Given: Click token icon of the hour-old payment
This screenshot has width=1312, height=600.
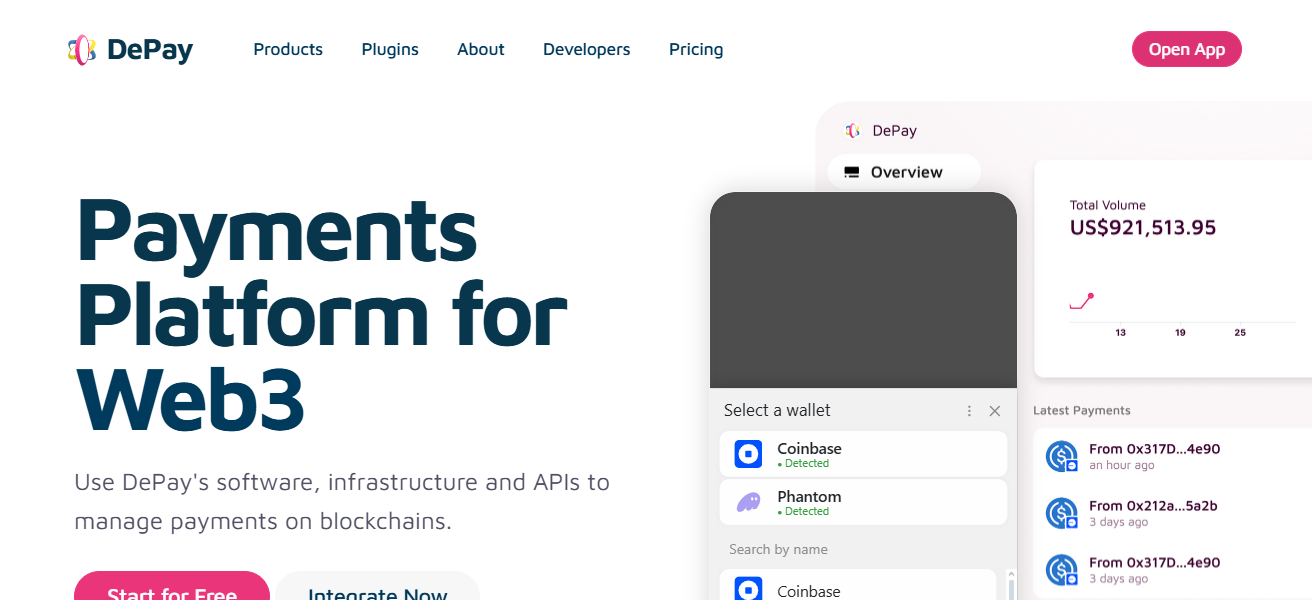Looking at the screenshot, I should (x=1061, y=457).
